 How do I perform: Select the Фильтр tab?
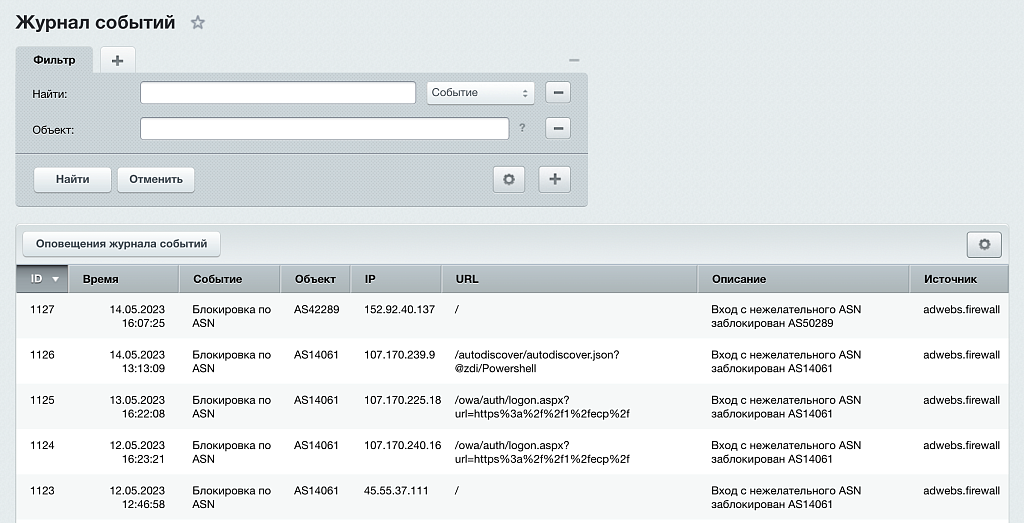[54, 60]
